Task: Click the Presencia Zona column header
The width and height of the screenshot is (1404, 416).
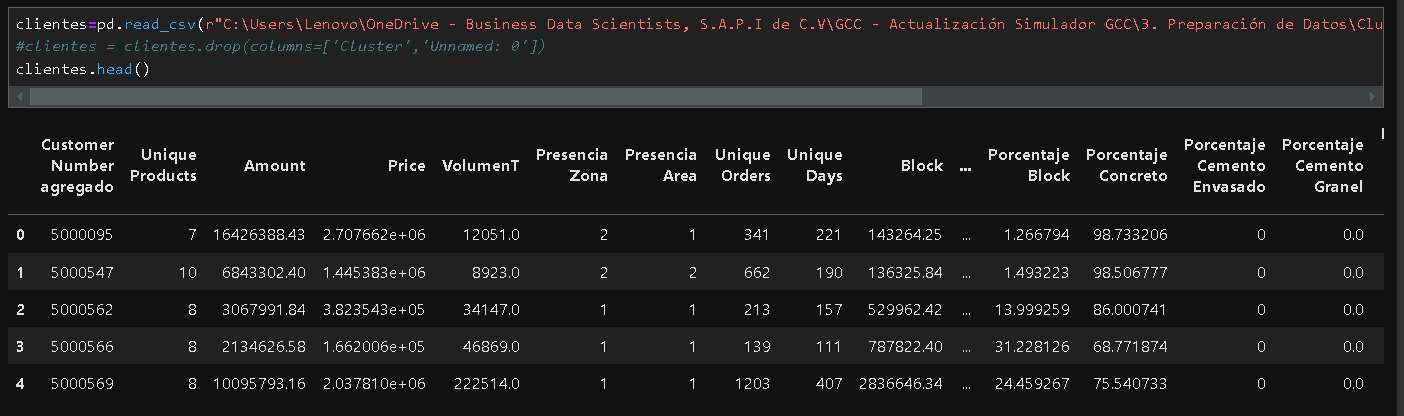Action: pyautogui.click(x=571, y=165)
